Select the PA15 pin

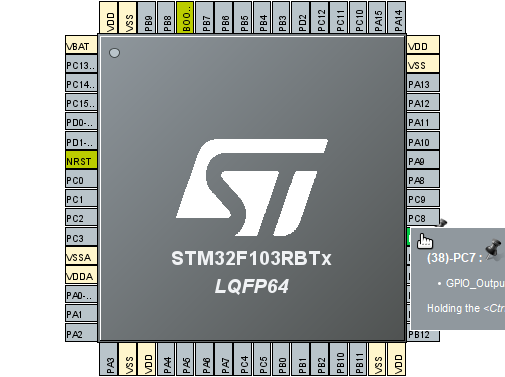click(377, 18)
